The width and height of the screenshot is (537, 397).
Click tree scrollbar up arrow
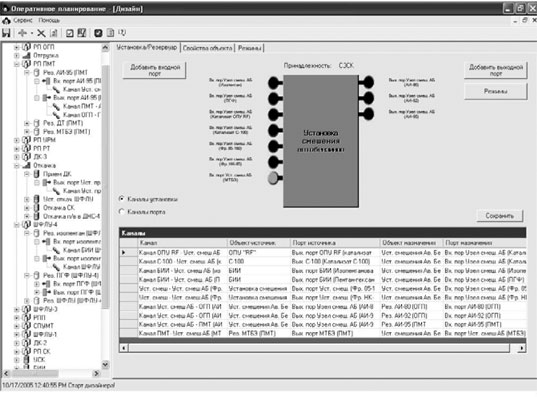coord(105,47)
